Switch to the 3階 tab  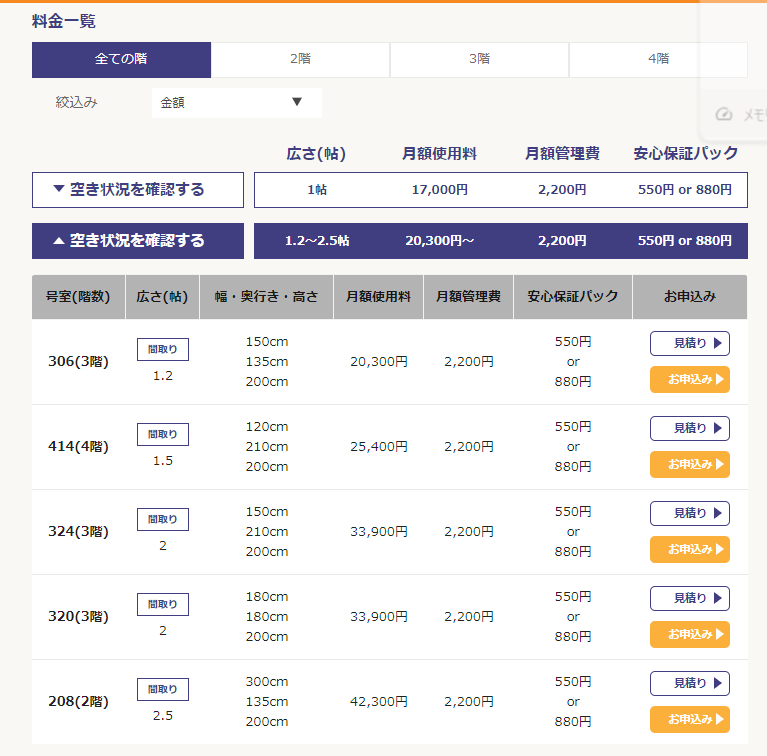pos(479,60)
